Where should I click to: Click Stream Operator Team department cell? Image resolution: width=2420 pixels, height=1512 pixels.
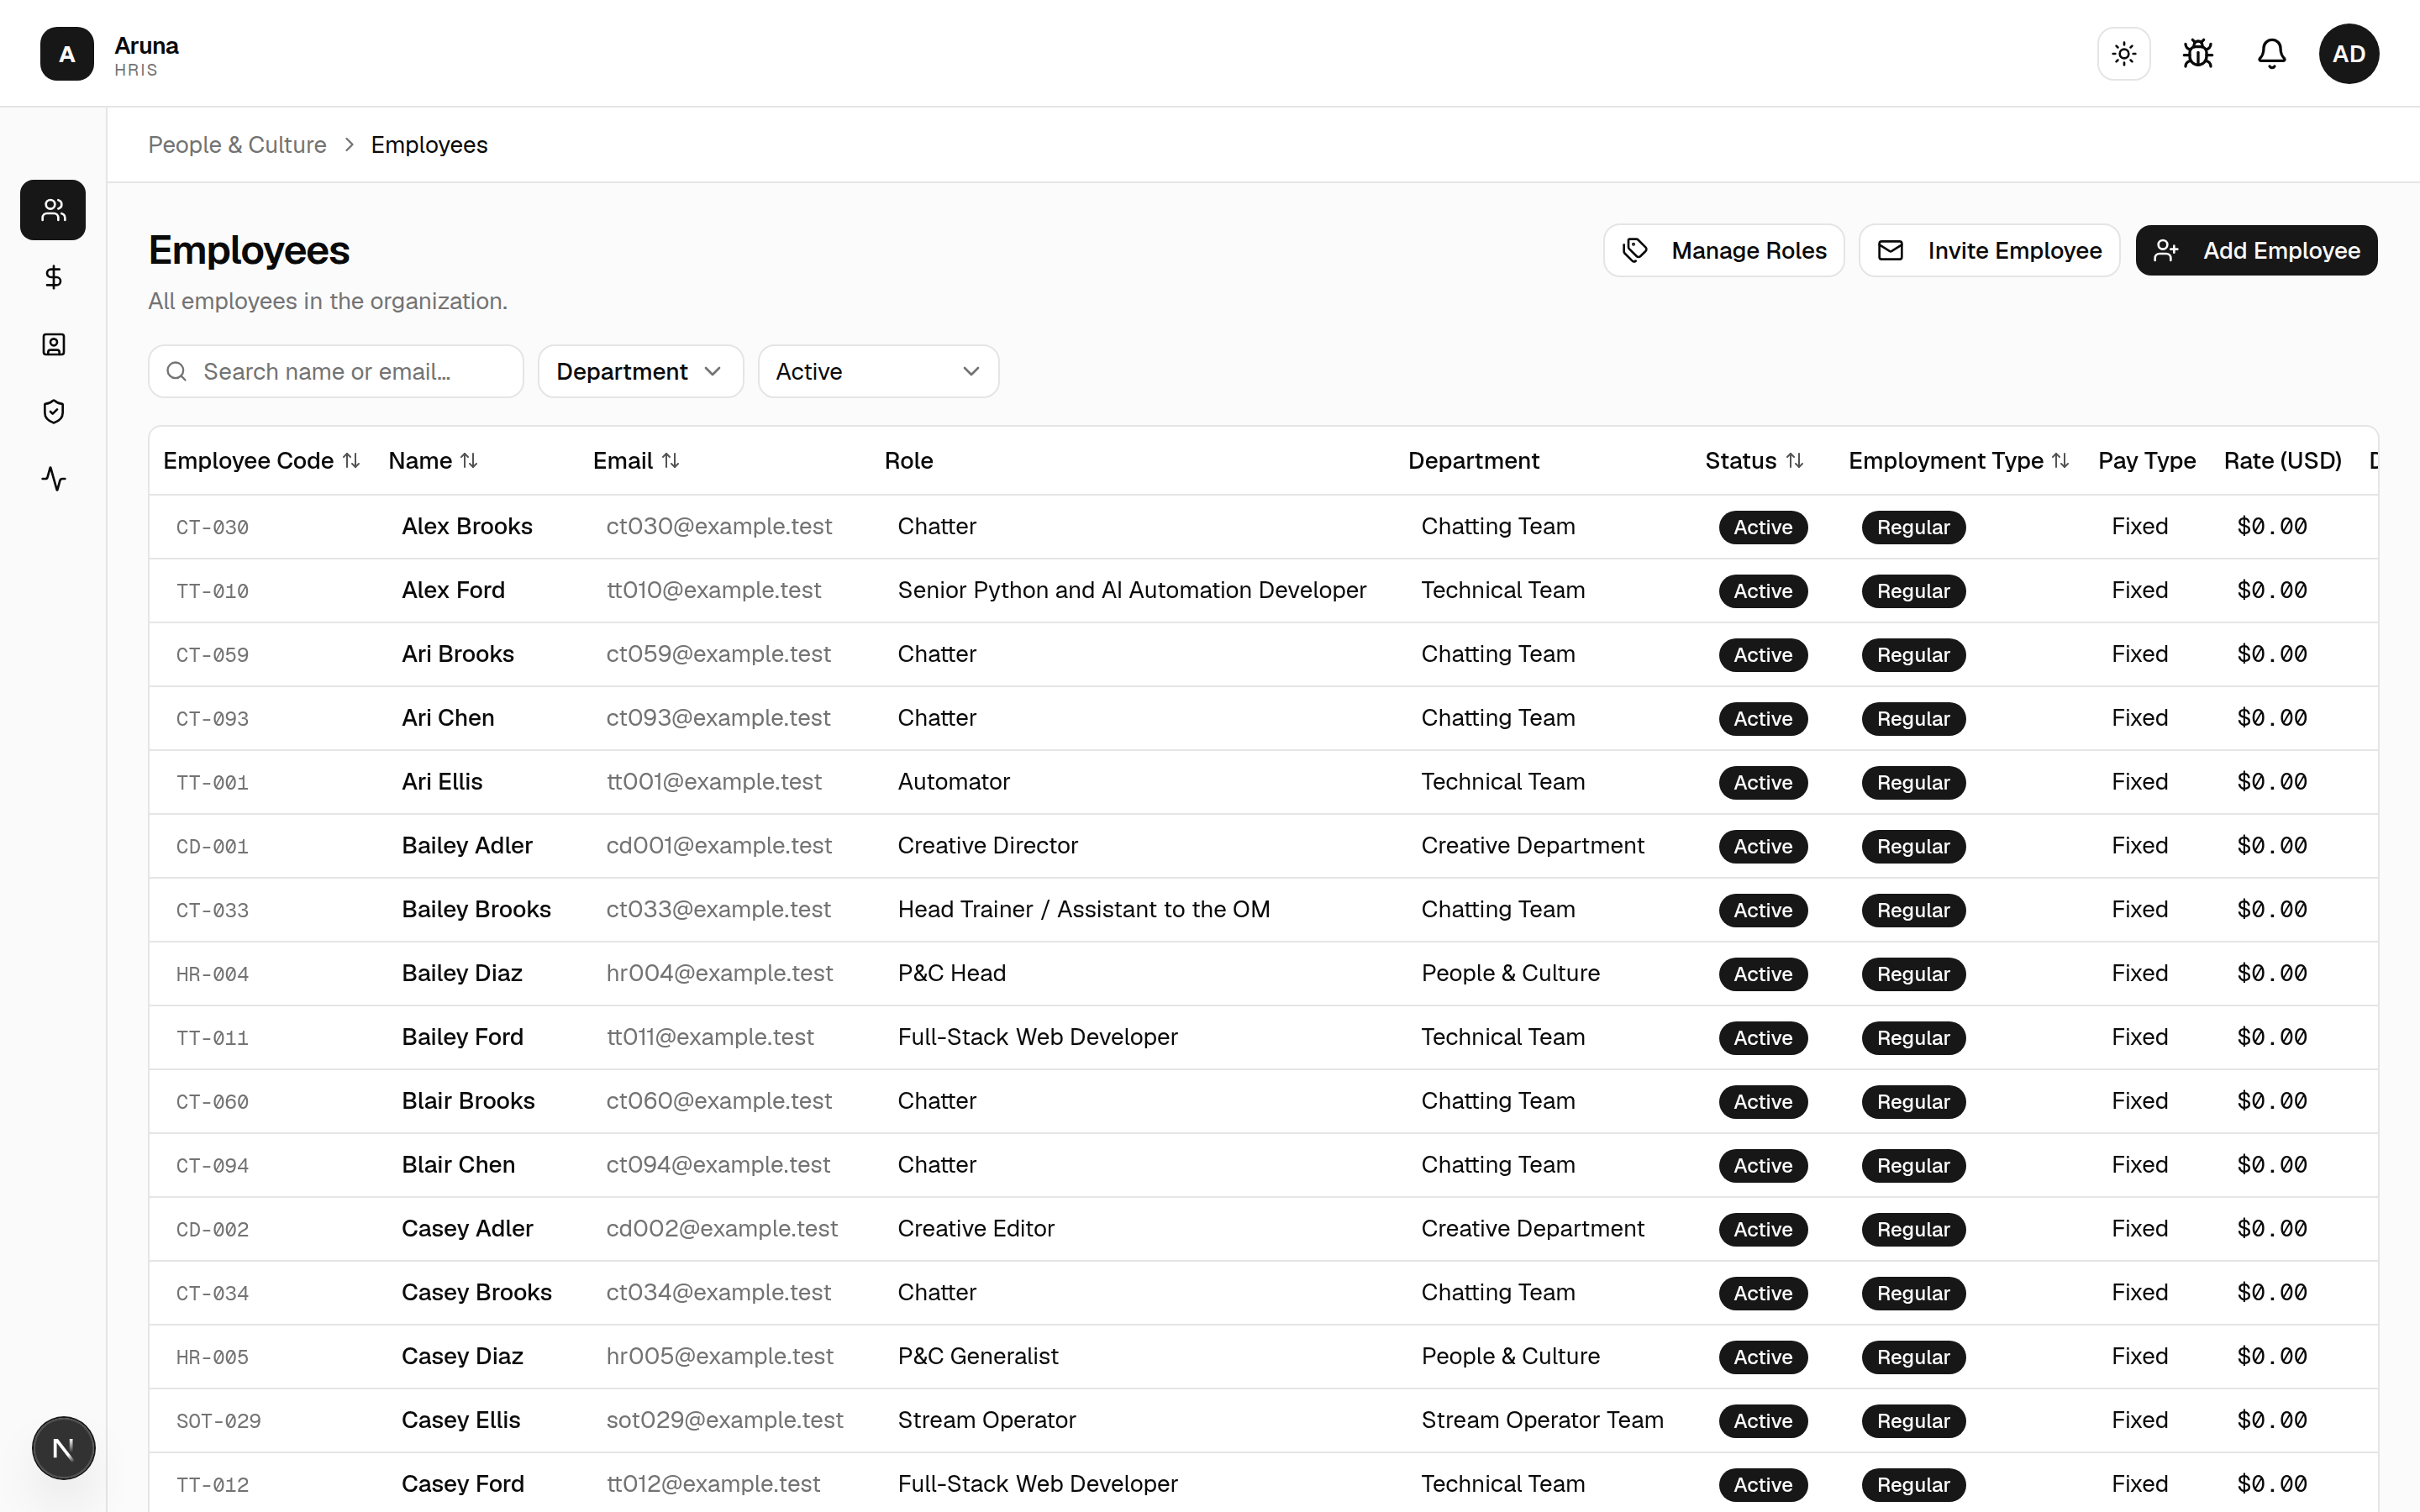point(1542,1421)
